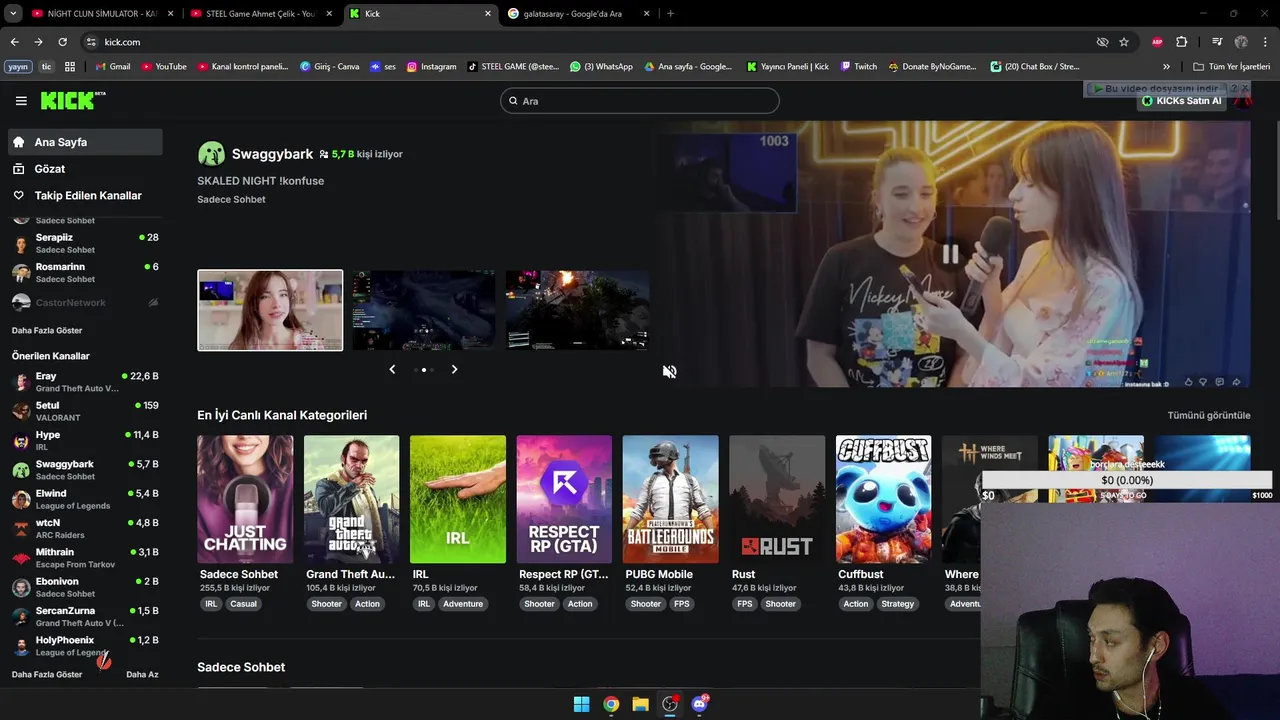Unmute the featured stream audio
The image size is (1280, 720).
coord(669,372)
